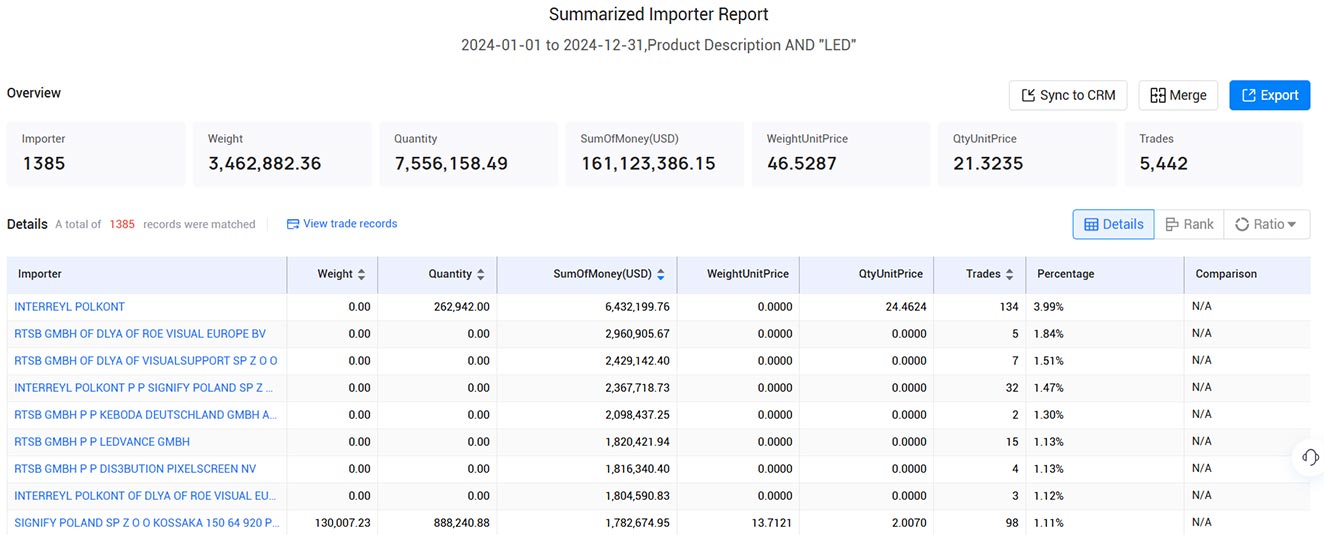Open INTERREYL POLKONT P P SIGNIFY POLAND importer
1324x535 pixels.
[144, 388]
